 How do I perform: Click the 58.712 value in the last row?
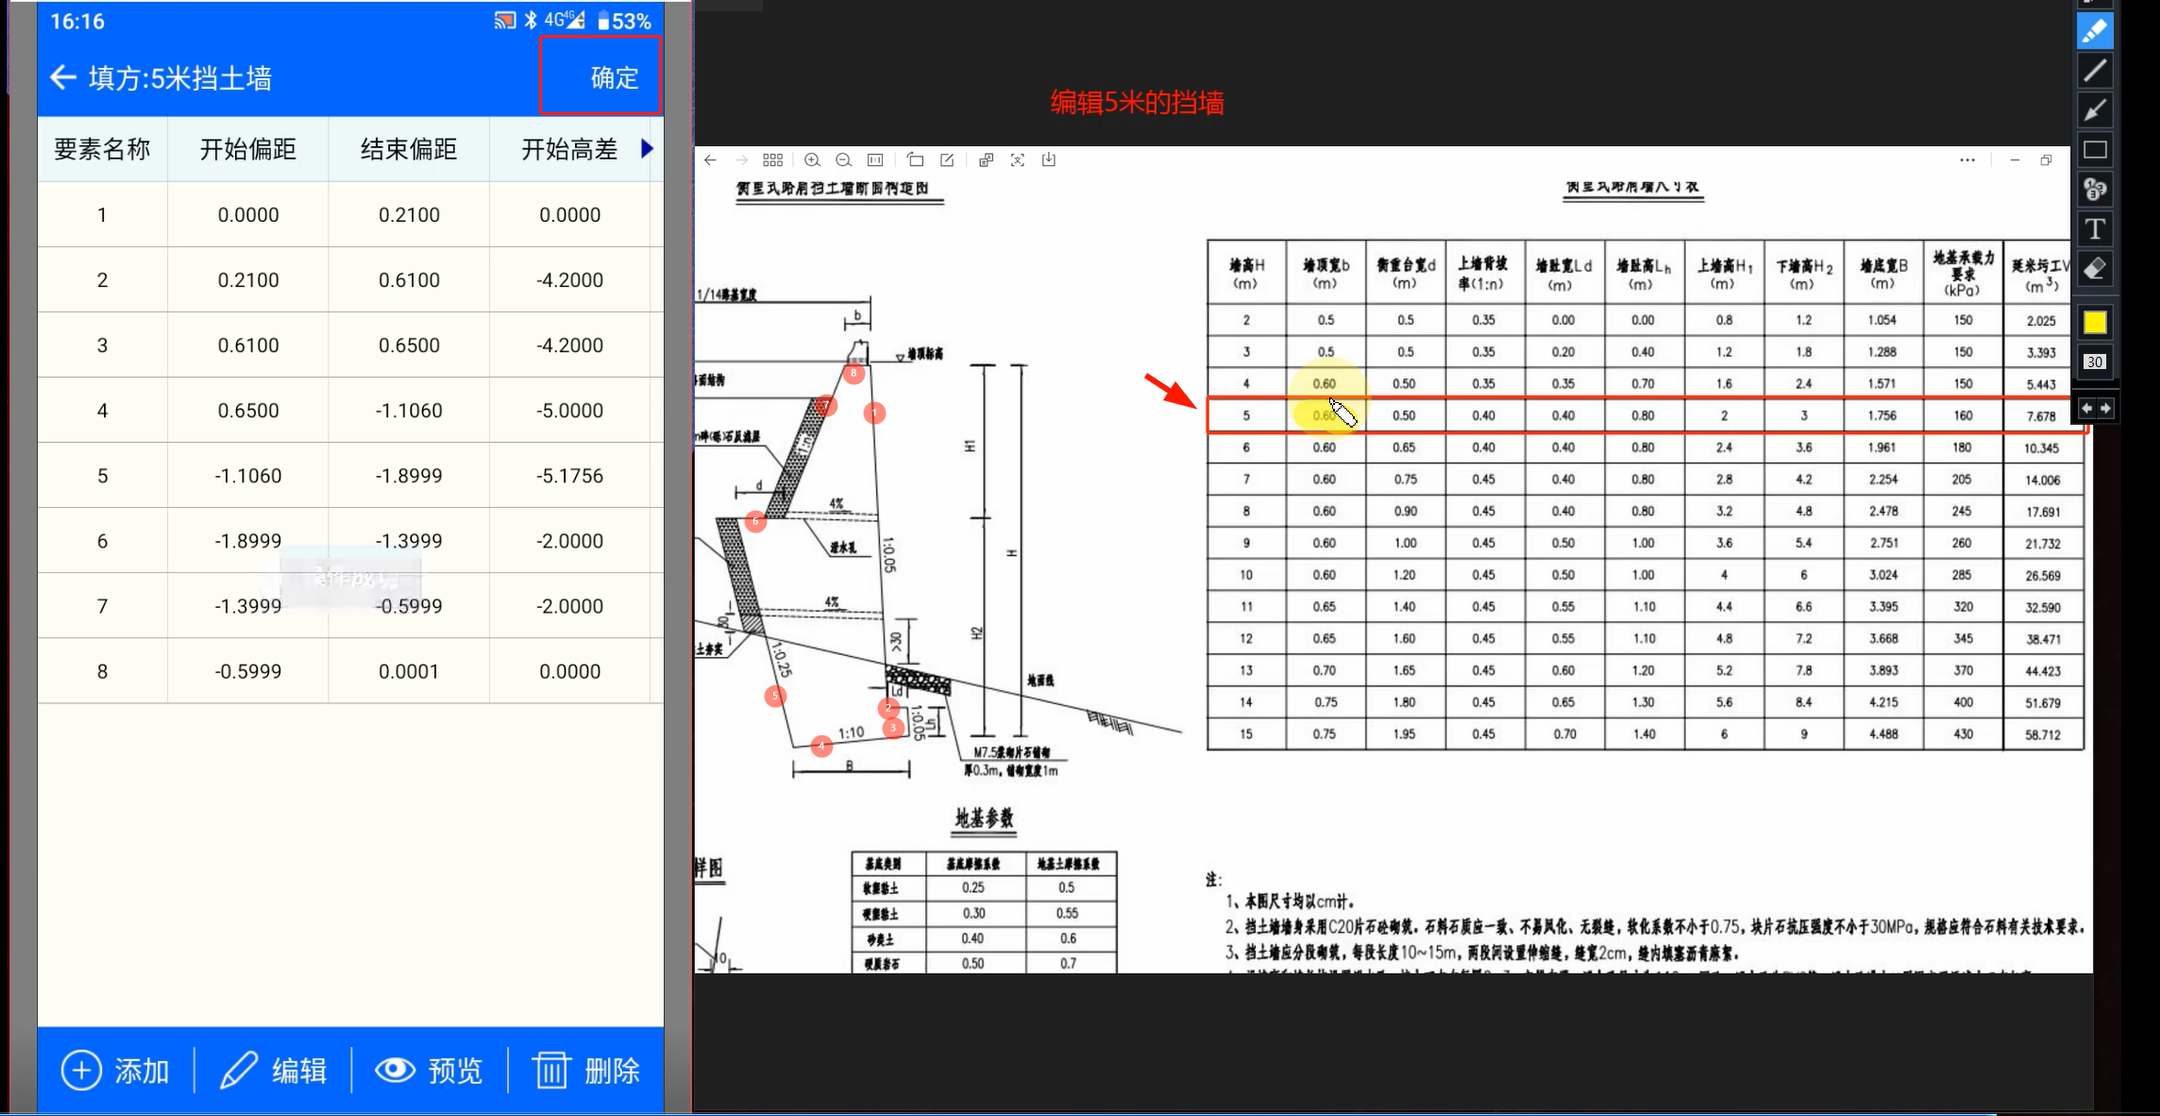2043,734
